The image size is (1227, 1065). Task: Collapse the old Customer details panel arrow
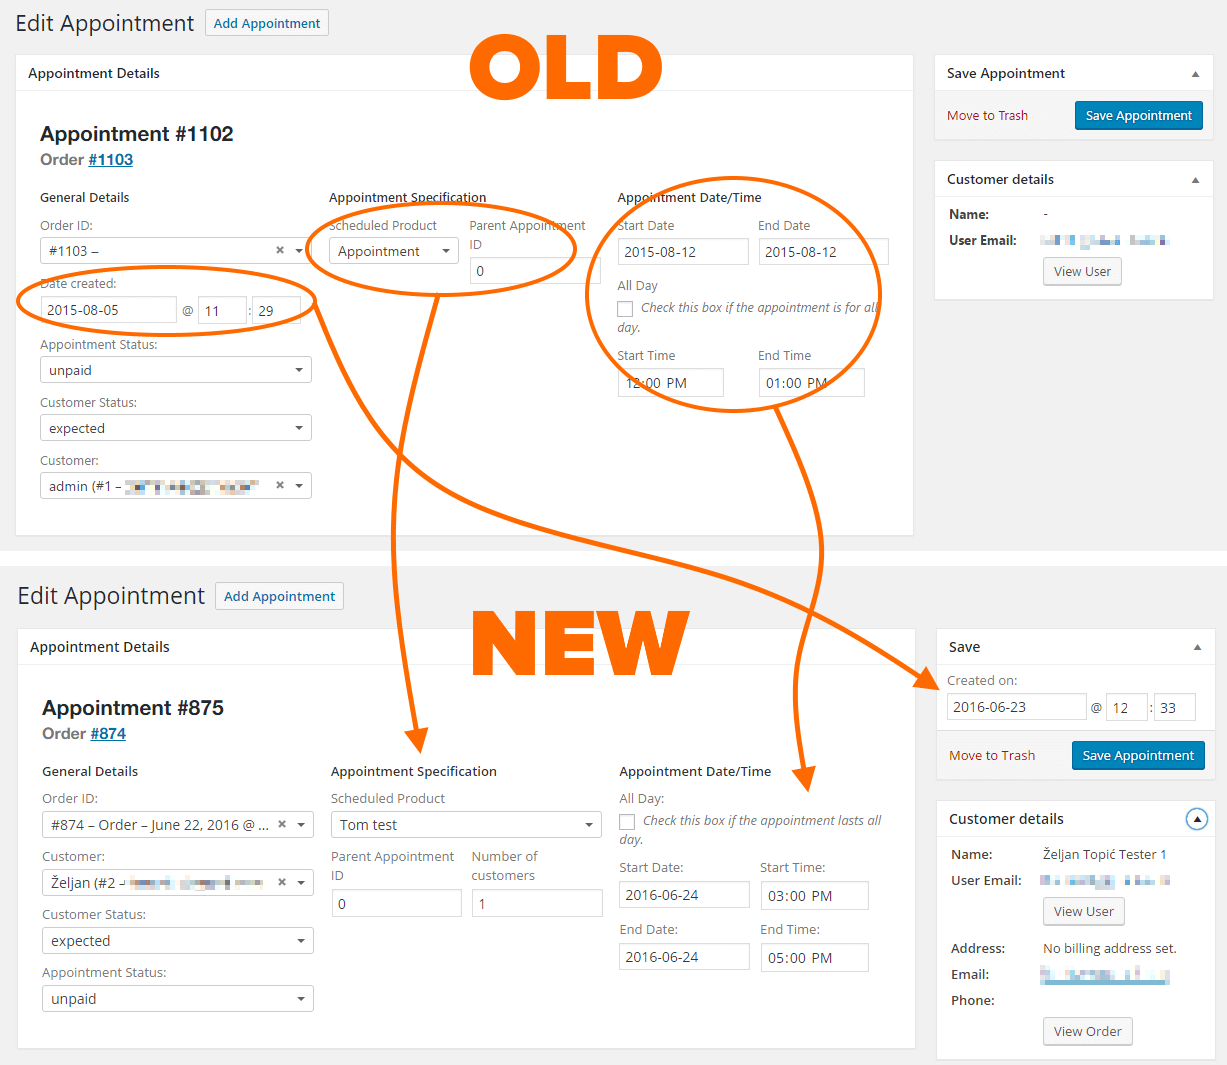[1195, 180]
